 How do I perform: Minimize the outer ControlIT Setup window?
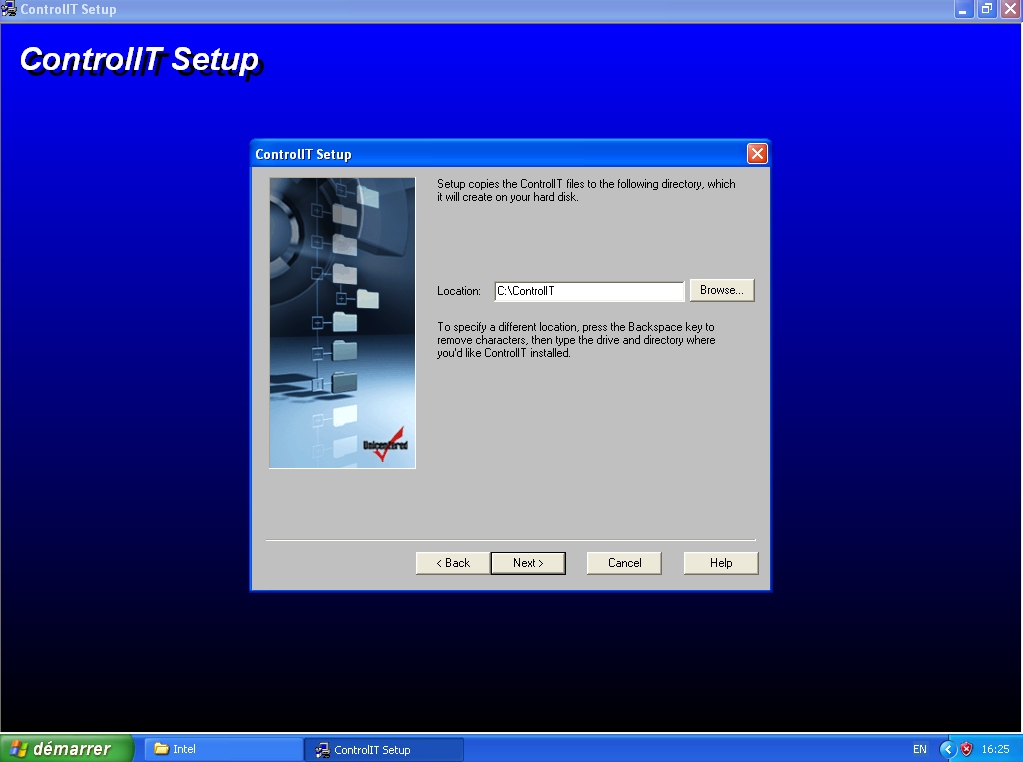click(x=964, y=9)
